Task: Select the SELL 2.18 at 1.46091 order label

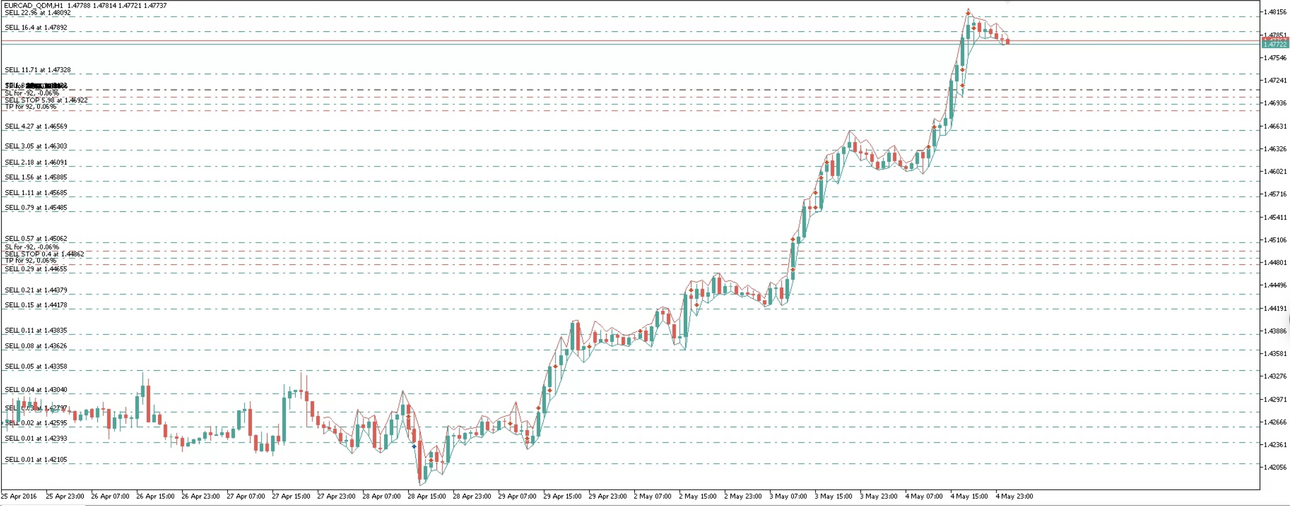Action: pyautogui.click(x=36, y=162)
